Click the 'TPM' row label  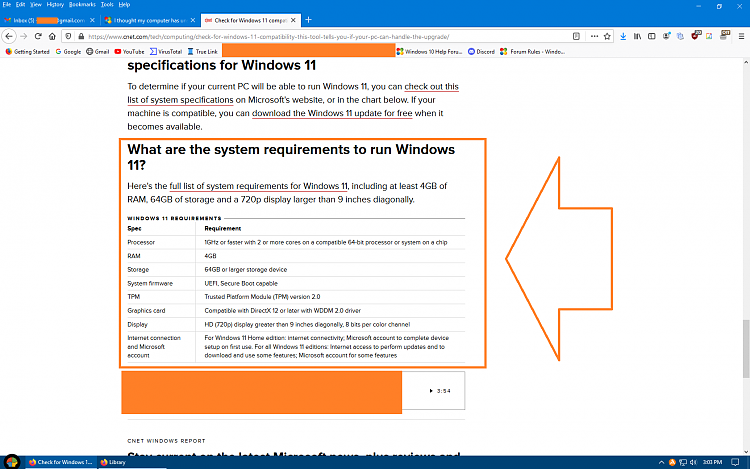[133, 297]
